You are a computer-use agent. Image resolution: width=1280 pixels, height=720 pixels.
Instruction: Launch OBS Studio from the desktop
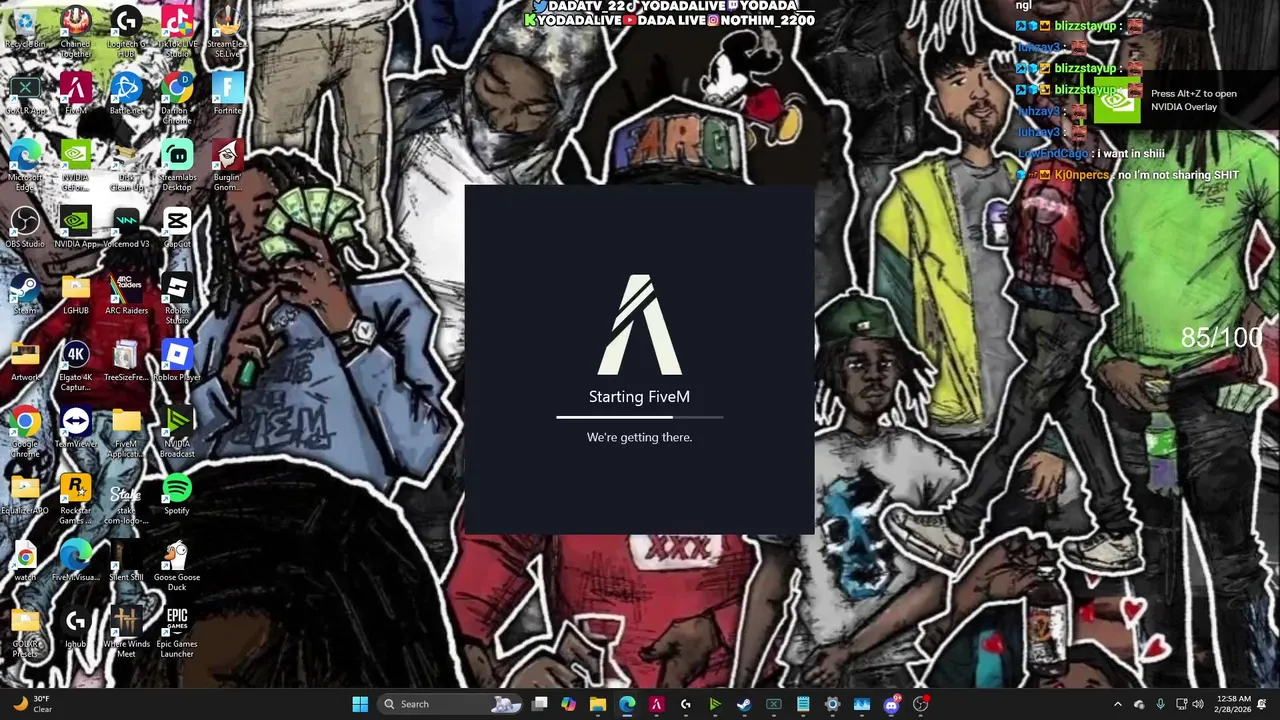[x=25, y=228]
